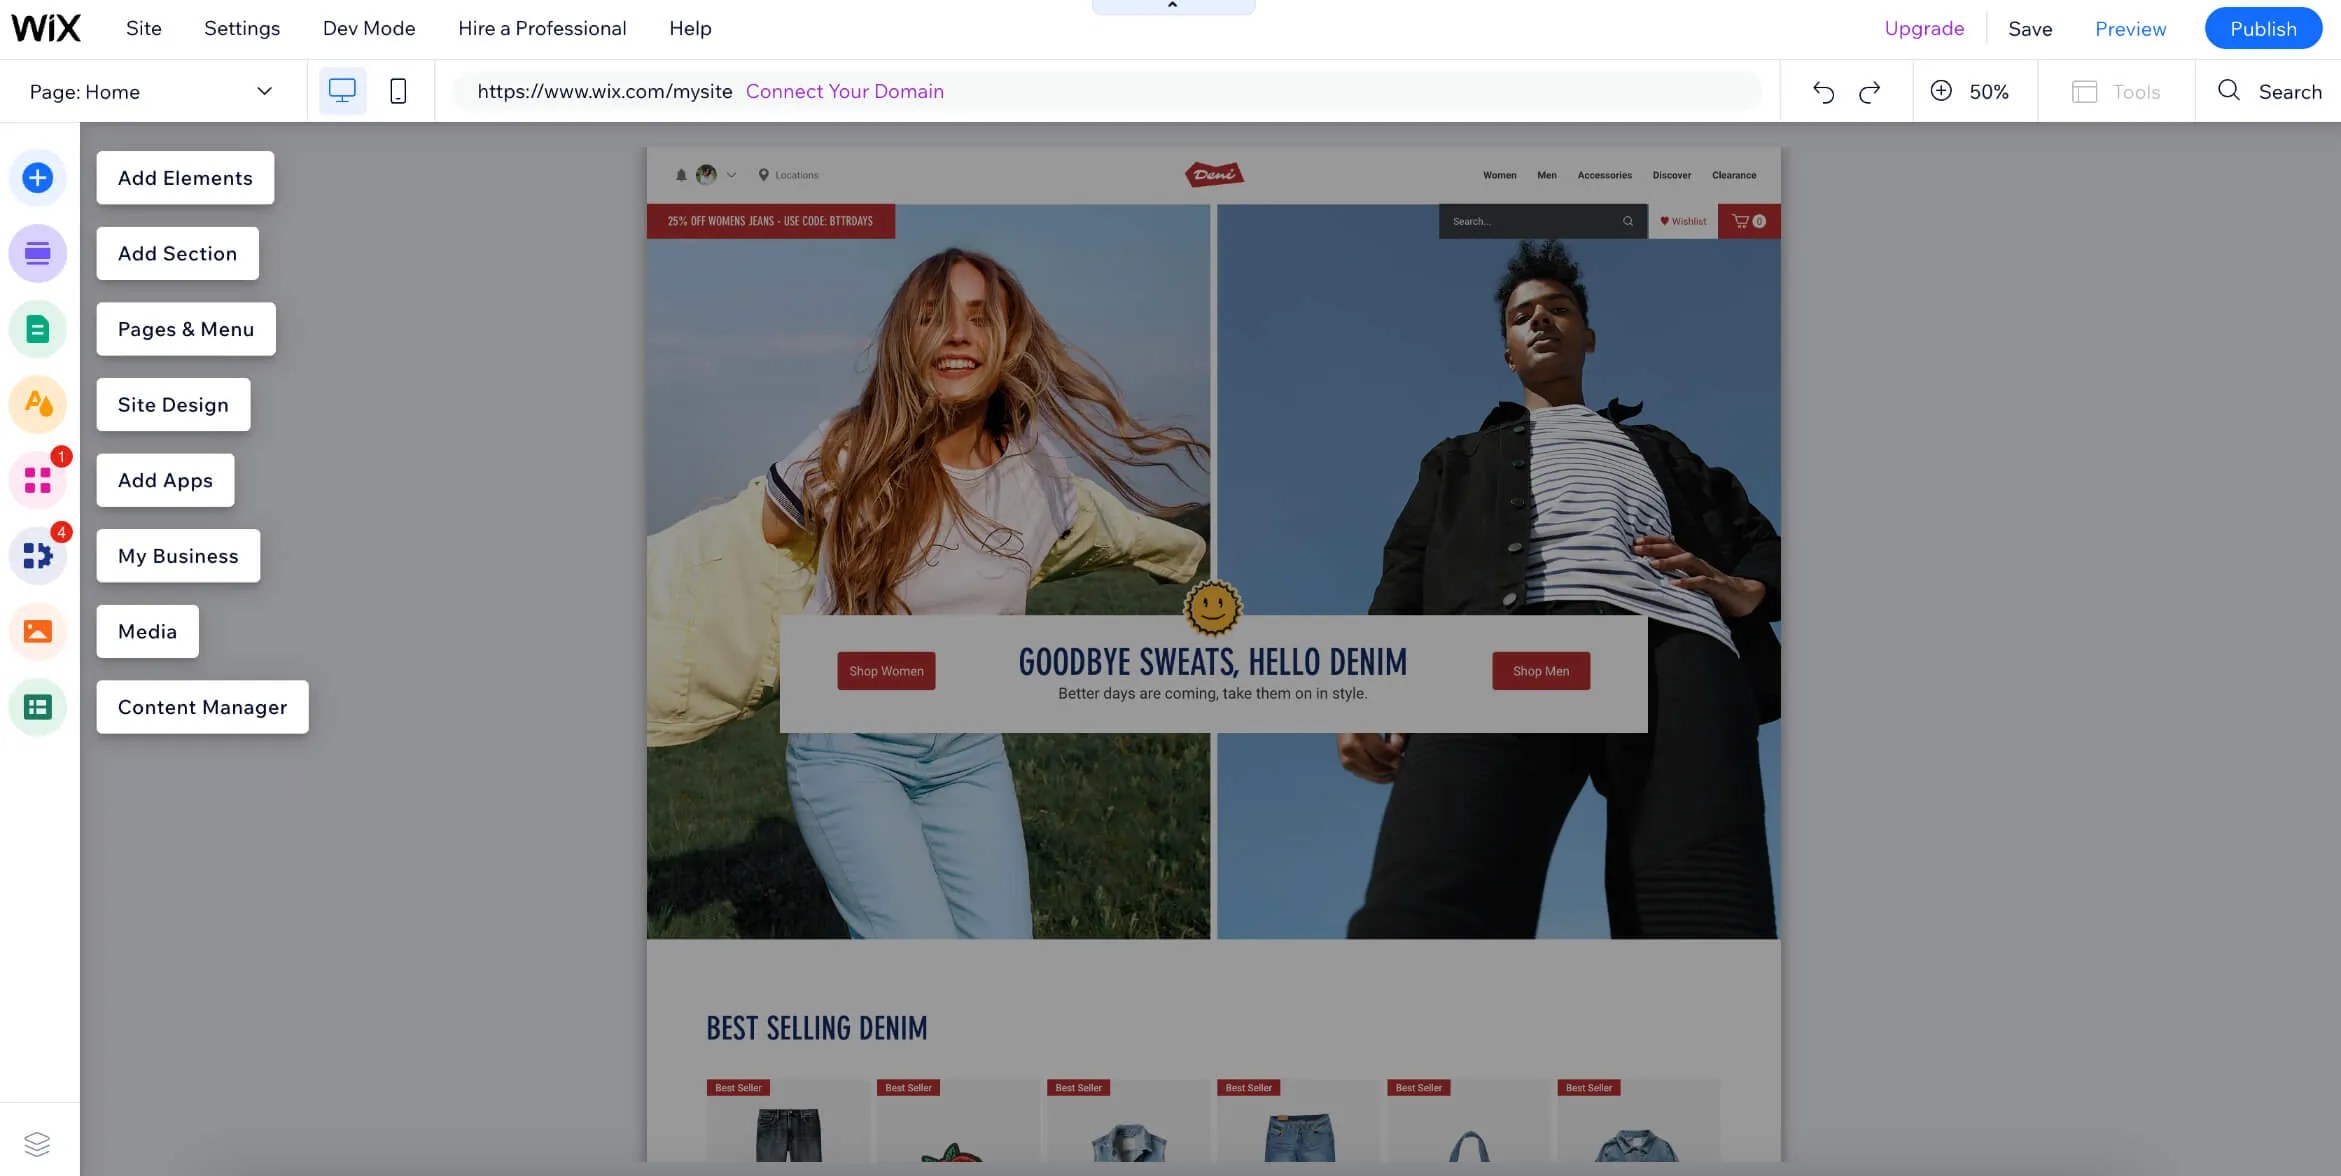The height and width of the screenshot is (1176, 2341).
Task: Open the Add Apps panel
Action: (164, 480)
